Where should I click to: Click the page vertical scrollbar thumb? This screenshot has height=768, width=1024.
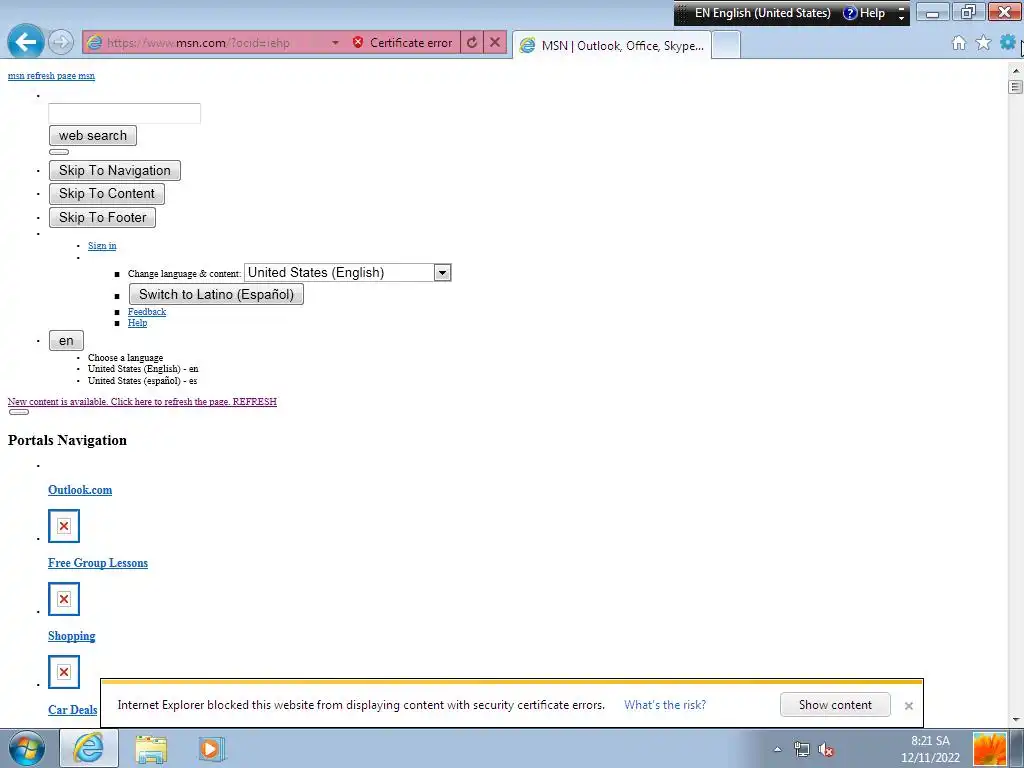tap(1016, 87)
